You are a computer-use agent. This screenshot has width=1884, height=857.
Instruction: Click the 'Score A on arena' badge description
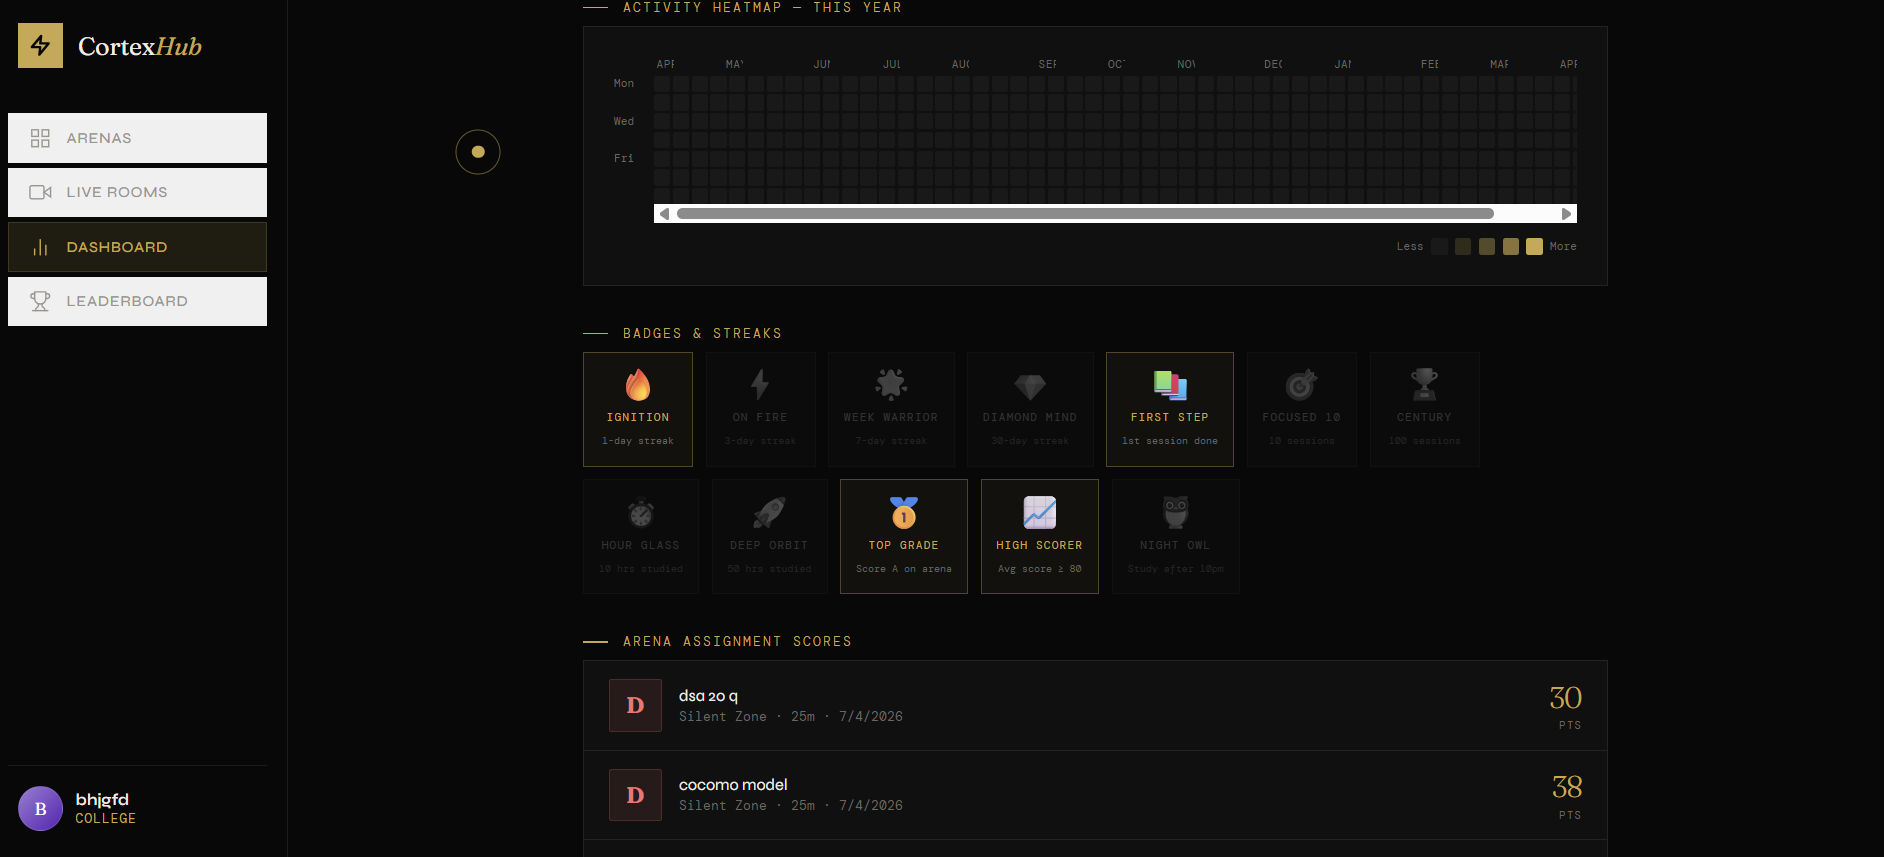(x=904, y=569)
